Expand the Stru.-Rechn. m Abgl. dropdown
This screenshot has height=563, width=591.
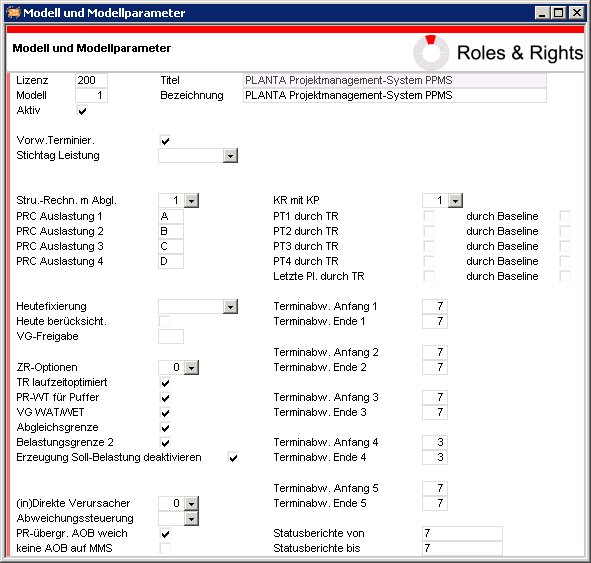191,201
